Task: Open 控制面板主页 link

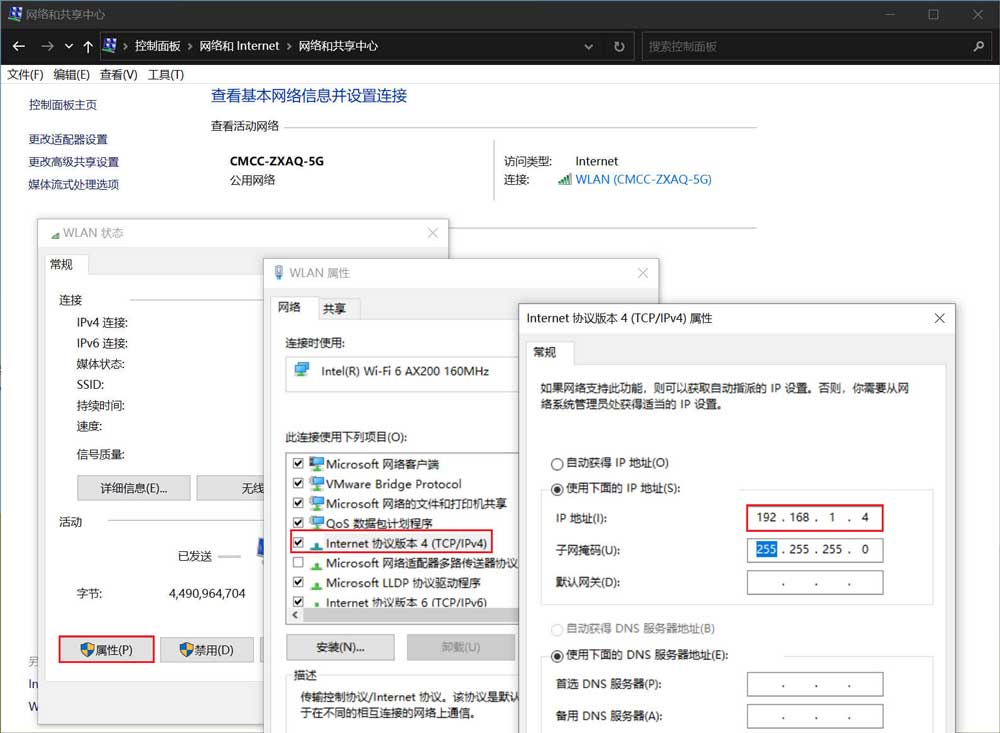Action: [62, 105]
